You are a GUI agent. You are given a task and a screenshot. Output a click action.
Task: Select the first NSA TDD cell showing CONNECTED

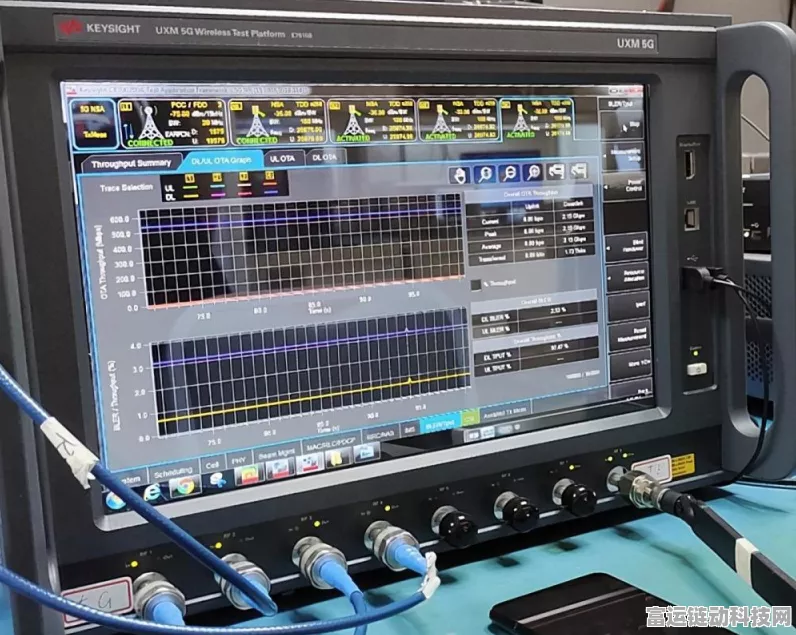coord(276,121)
